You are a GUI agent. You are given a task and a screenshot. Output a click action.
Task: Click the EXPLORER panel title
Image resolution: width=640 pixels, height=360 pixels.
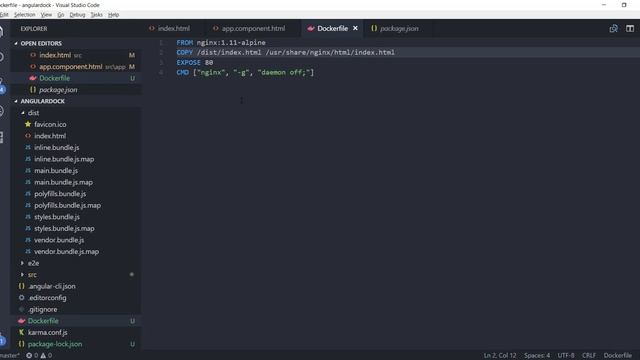click(x=34, y=29)
